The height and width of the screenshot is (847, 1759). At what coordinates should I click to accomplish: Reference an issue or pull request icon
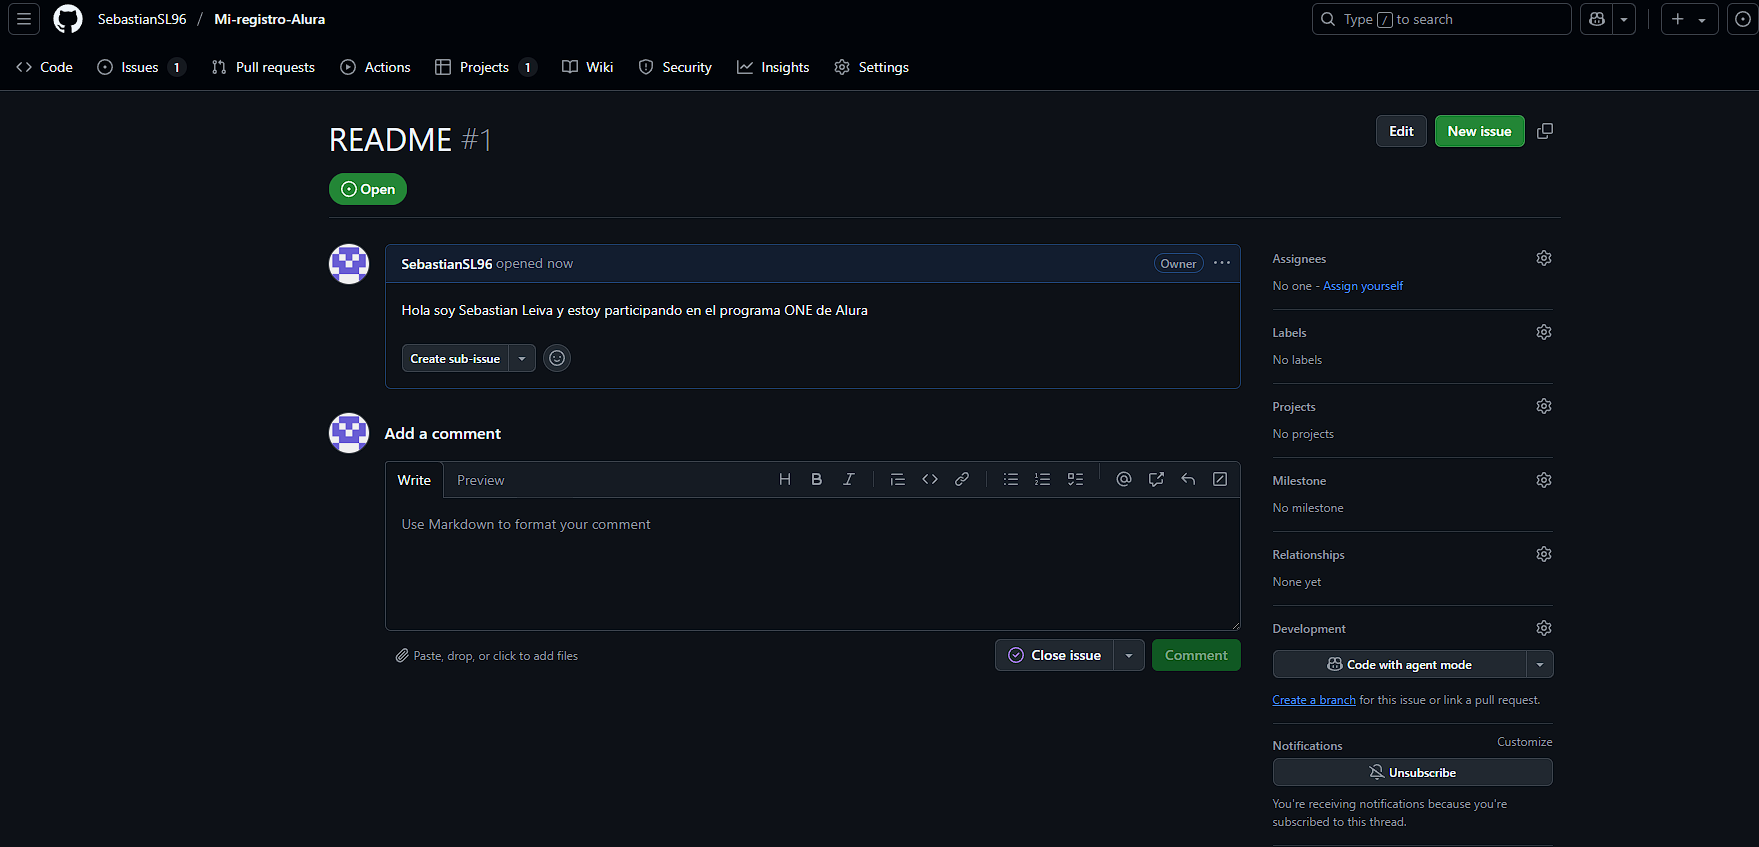1156,479
